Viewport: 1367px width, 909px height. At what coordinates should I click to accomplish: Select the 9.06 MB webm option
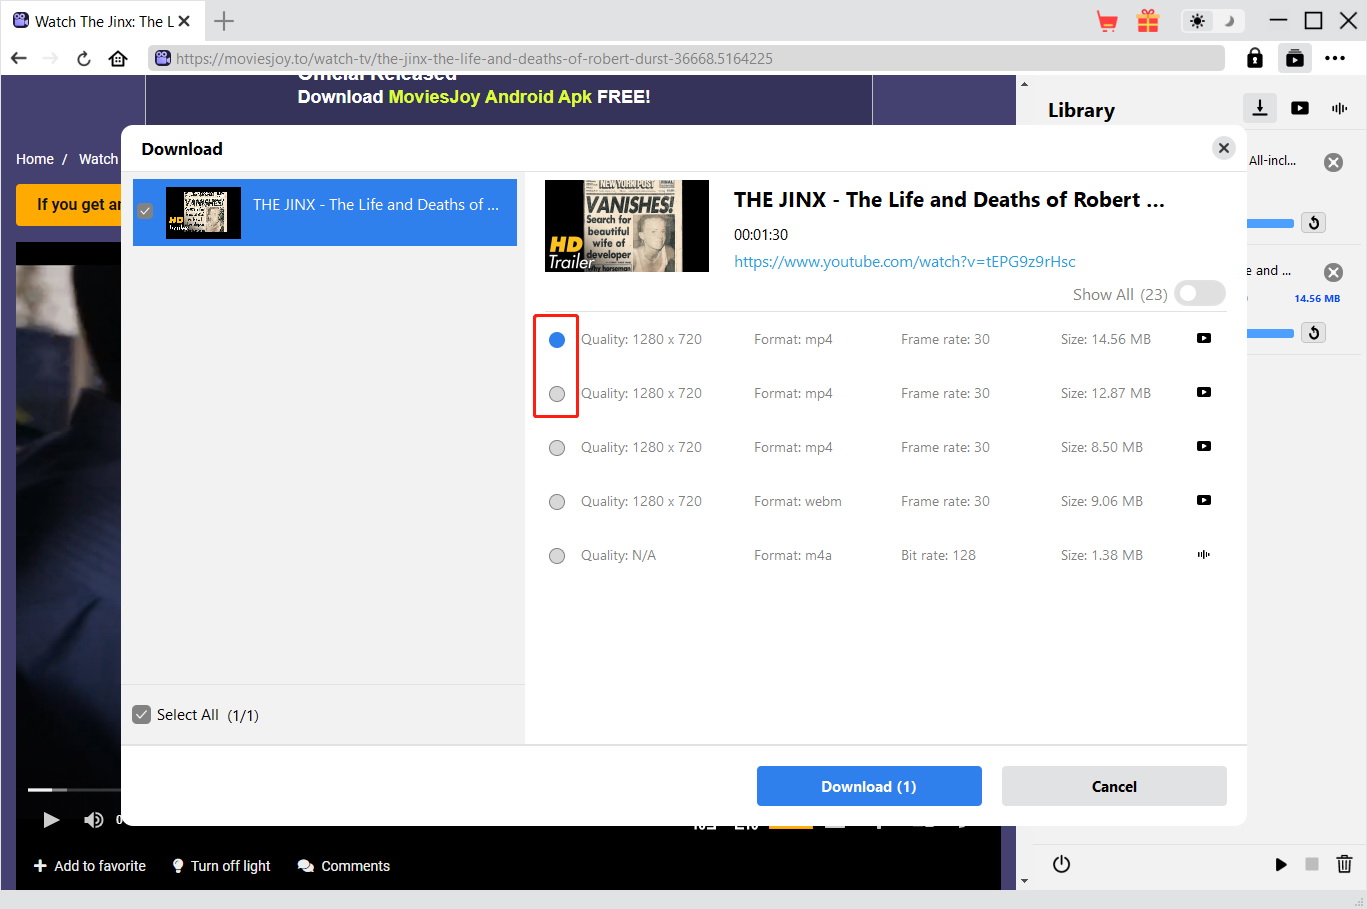point(557,502)
